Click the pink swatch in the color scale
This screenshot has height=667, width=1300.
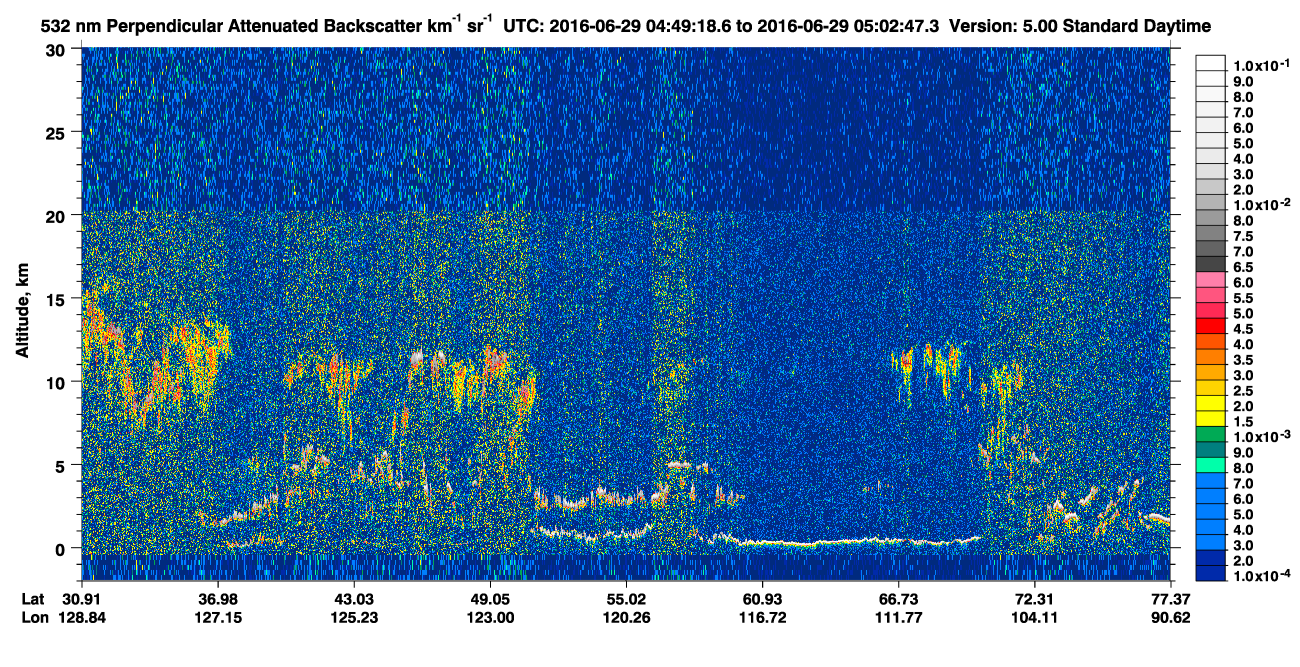[x=1210, y=280]
